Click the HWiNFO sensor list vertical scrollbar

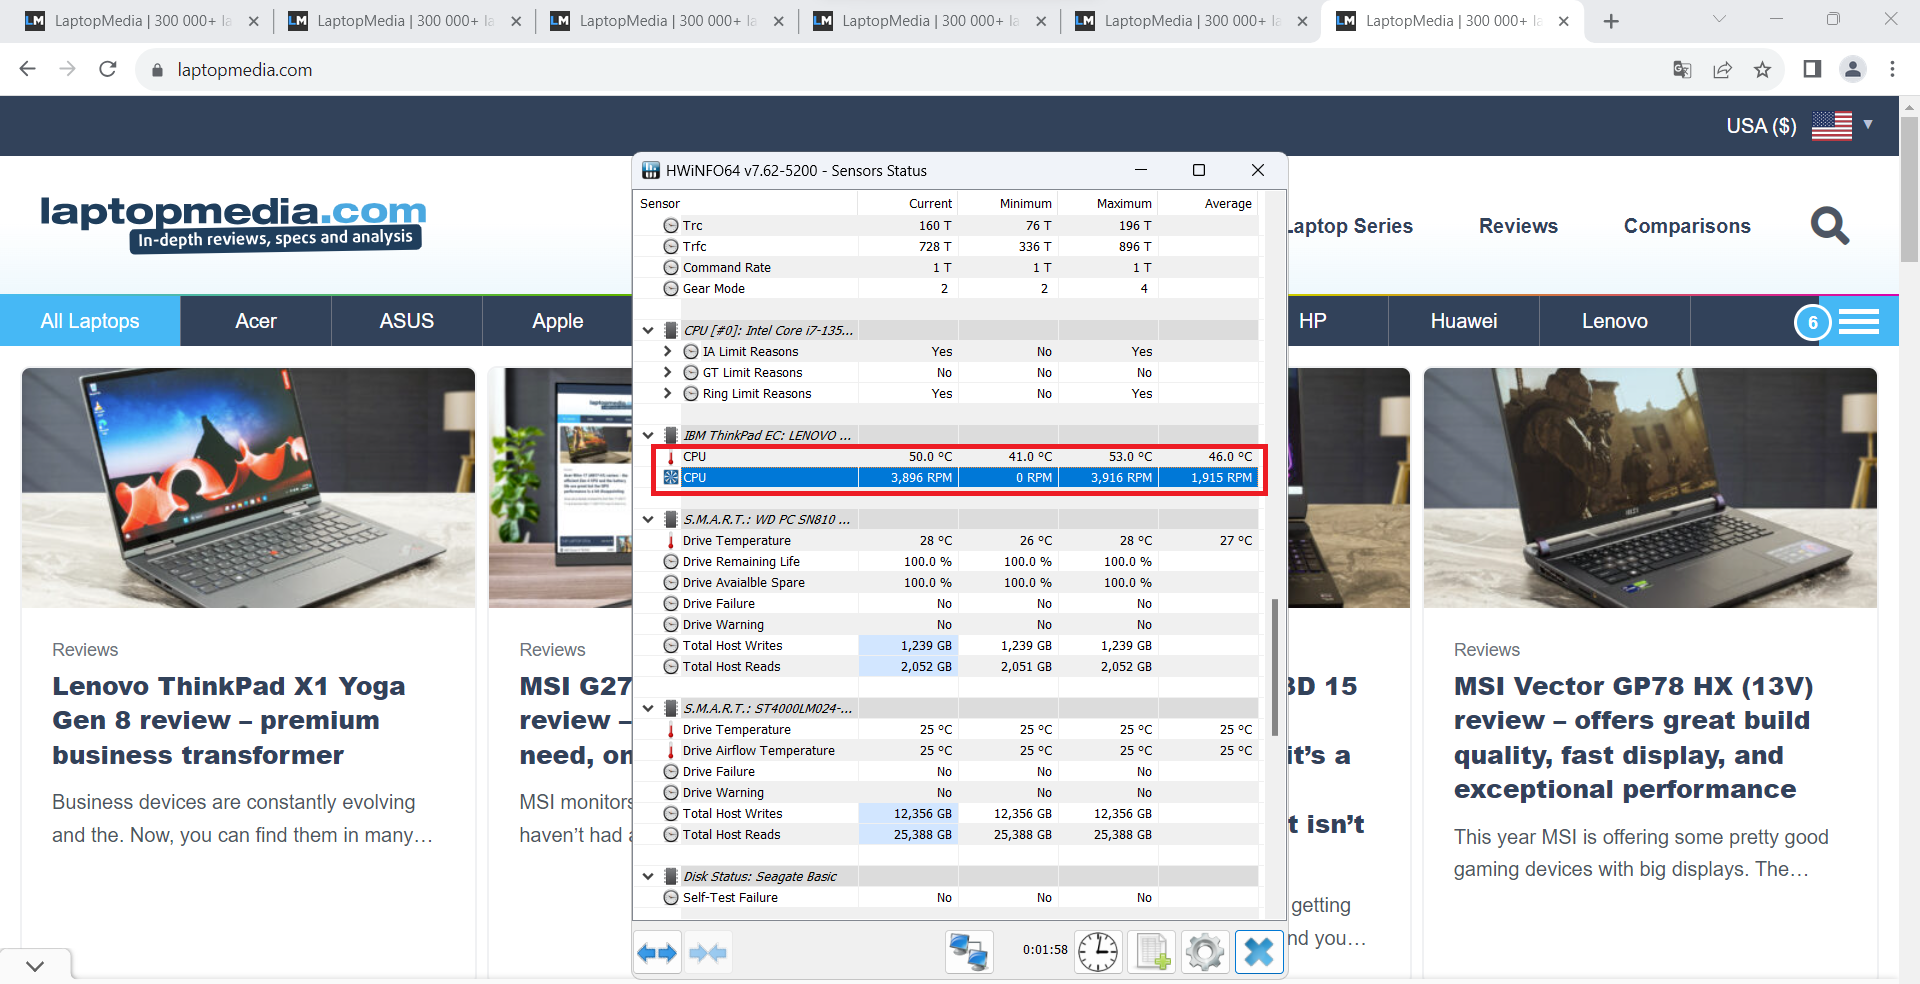click(1275, 668)
